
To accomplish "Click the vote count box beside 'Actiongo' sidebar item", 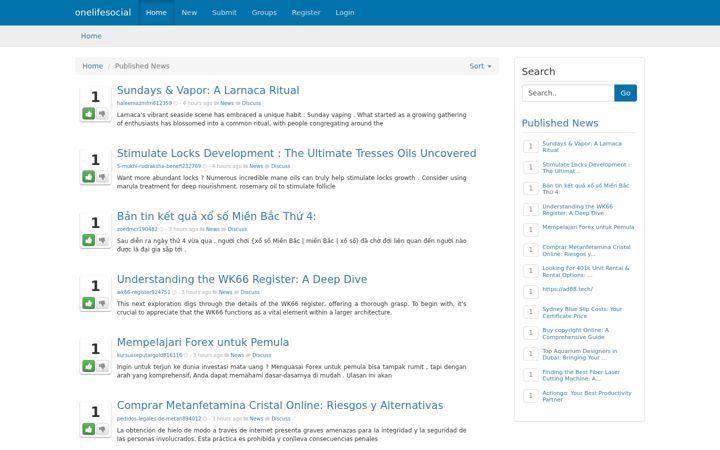I will [530, 396].
